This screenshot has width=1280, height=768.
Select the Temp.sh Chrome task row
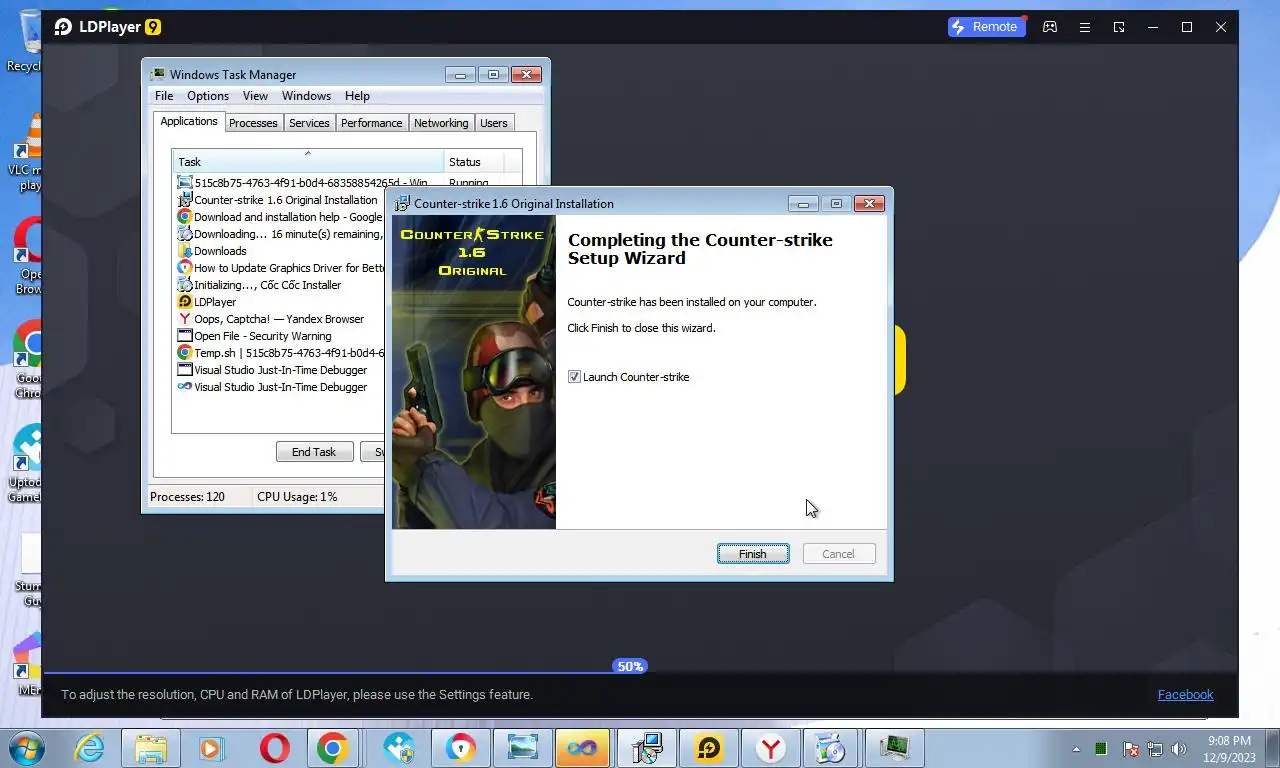click(x=278, y=353)
